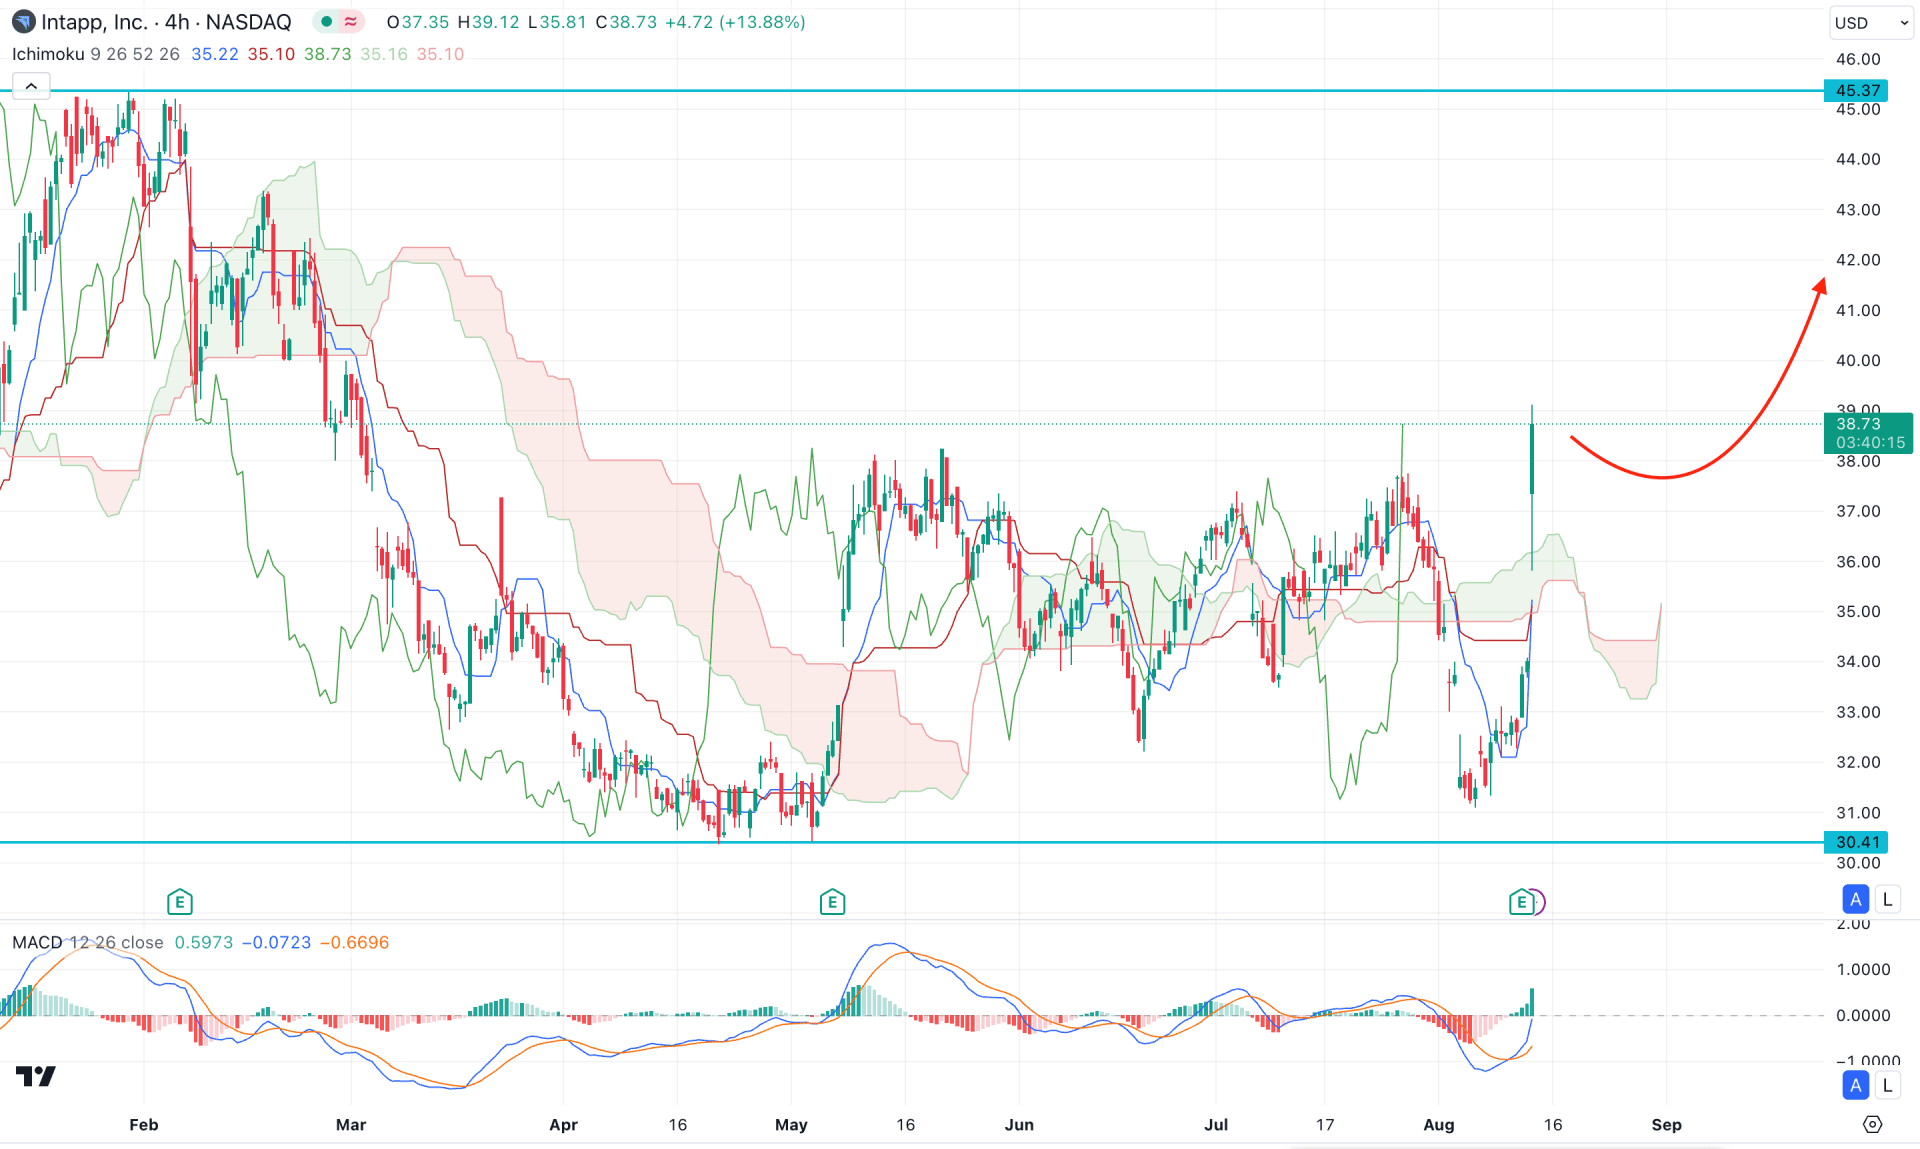1920x1149 pixels.
Task: Click the Jul label on time axis
Action: pyautogui.click(x=1216, y=1124)
